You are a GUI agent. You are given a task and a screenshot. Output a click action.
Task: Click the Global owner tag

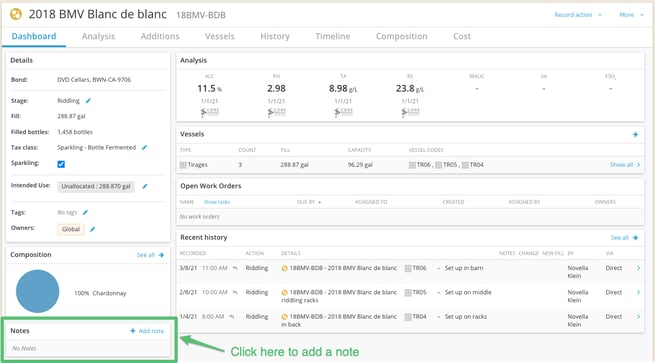click(x=71, y=229)
